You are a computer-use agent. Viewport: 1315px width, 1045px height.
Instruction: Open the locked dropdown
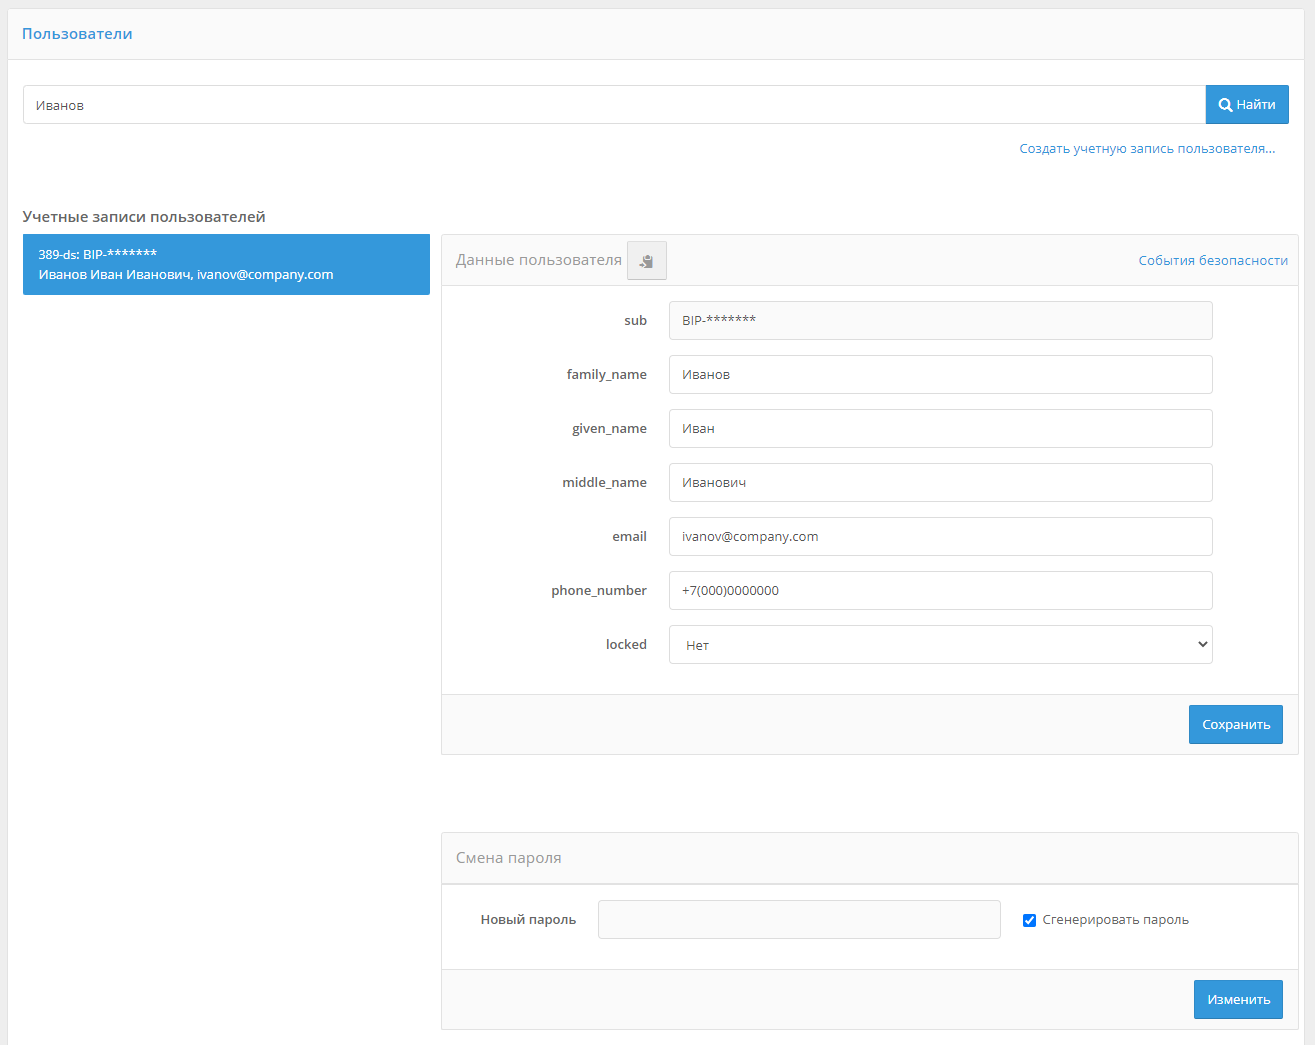(x=940, y=645)
